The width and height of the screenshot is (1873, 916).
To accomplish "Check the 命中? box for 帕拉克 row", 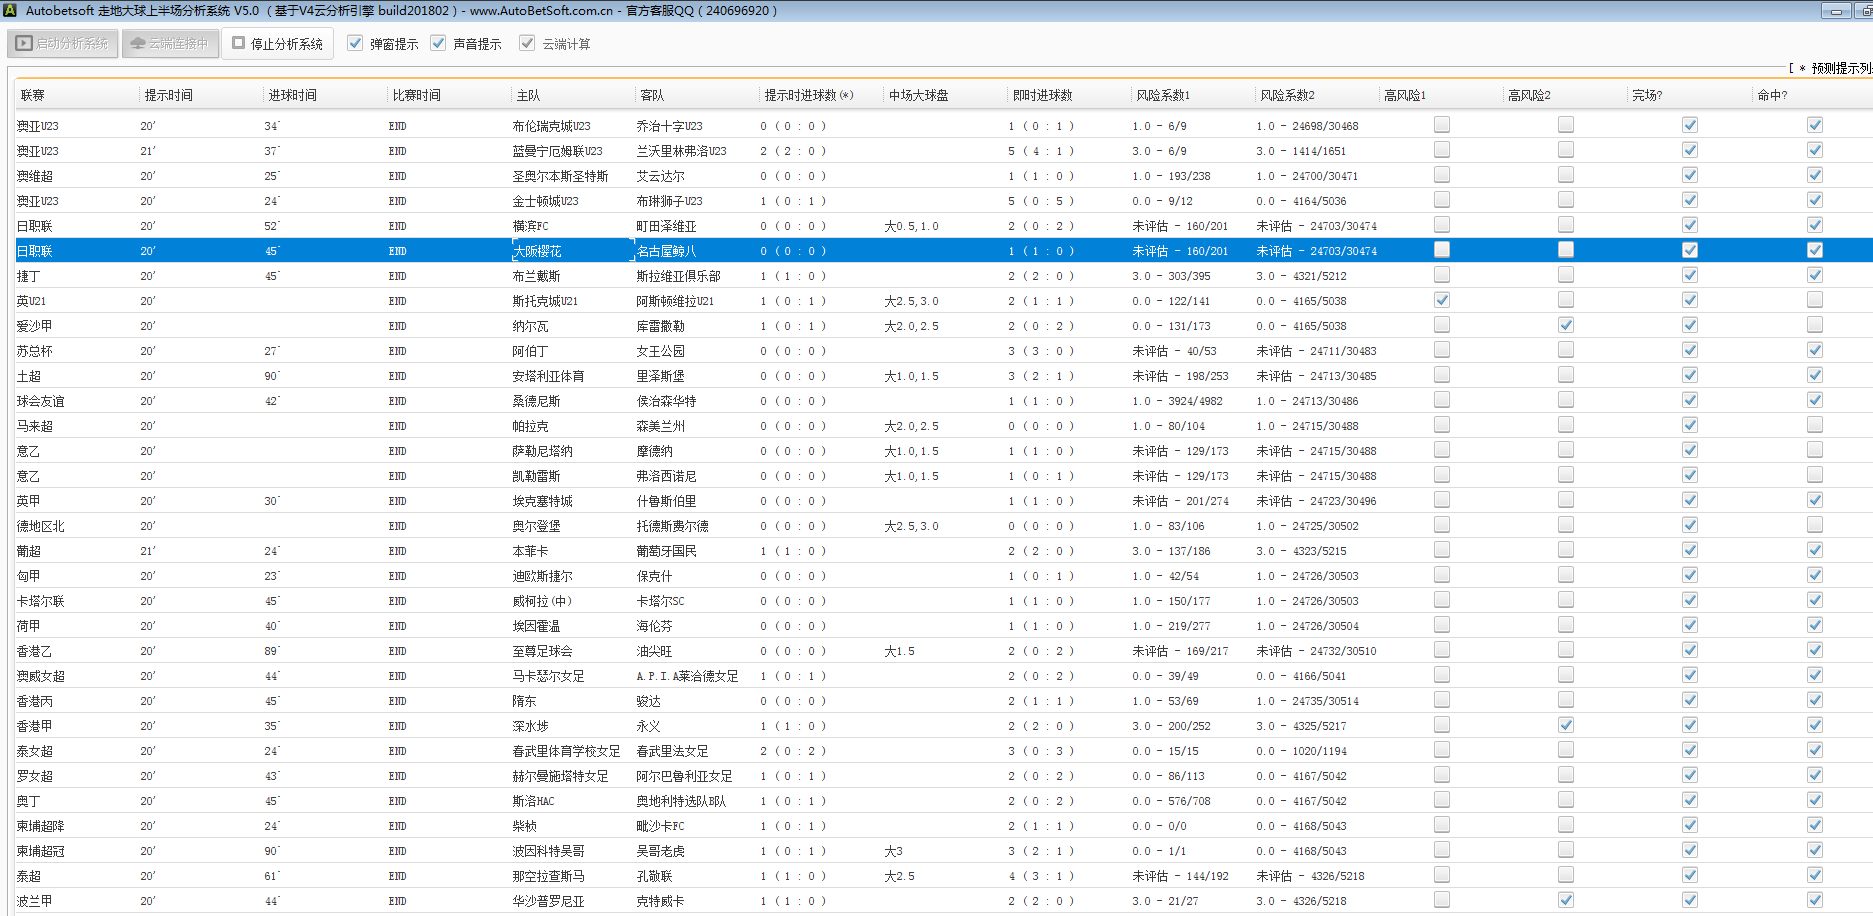I will pos(1814,425).
